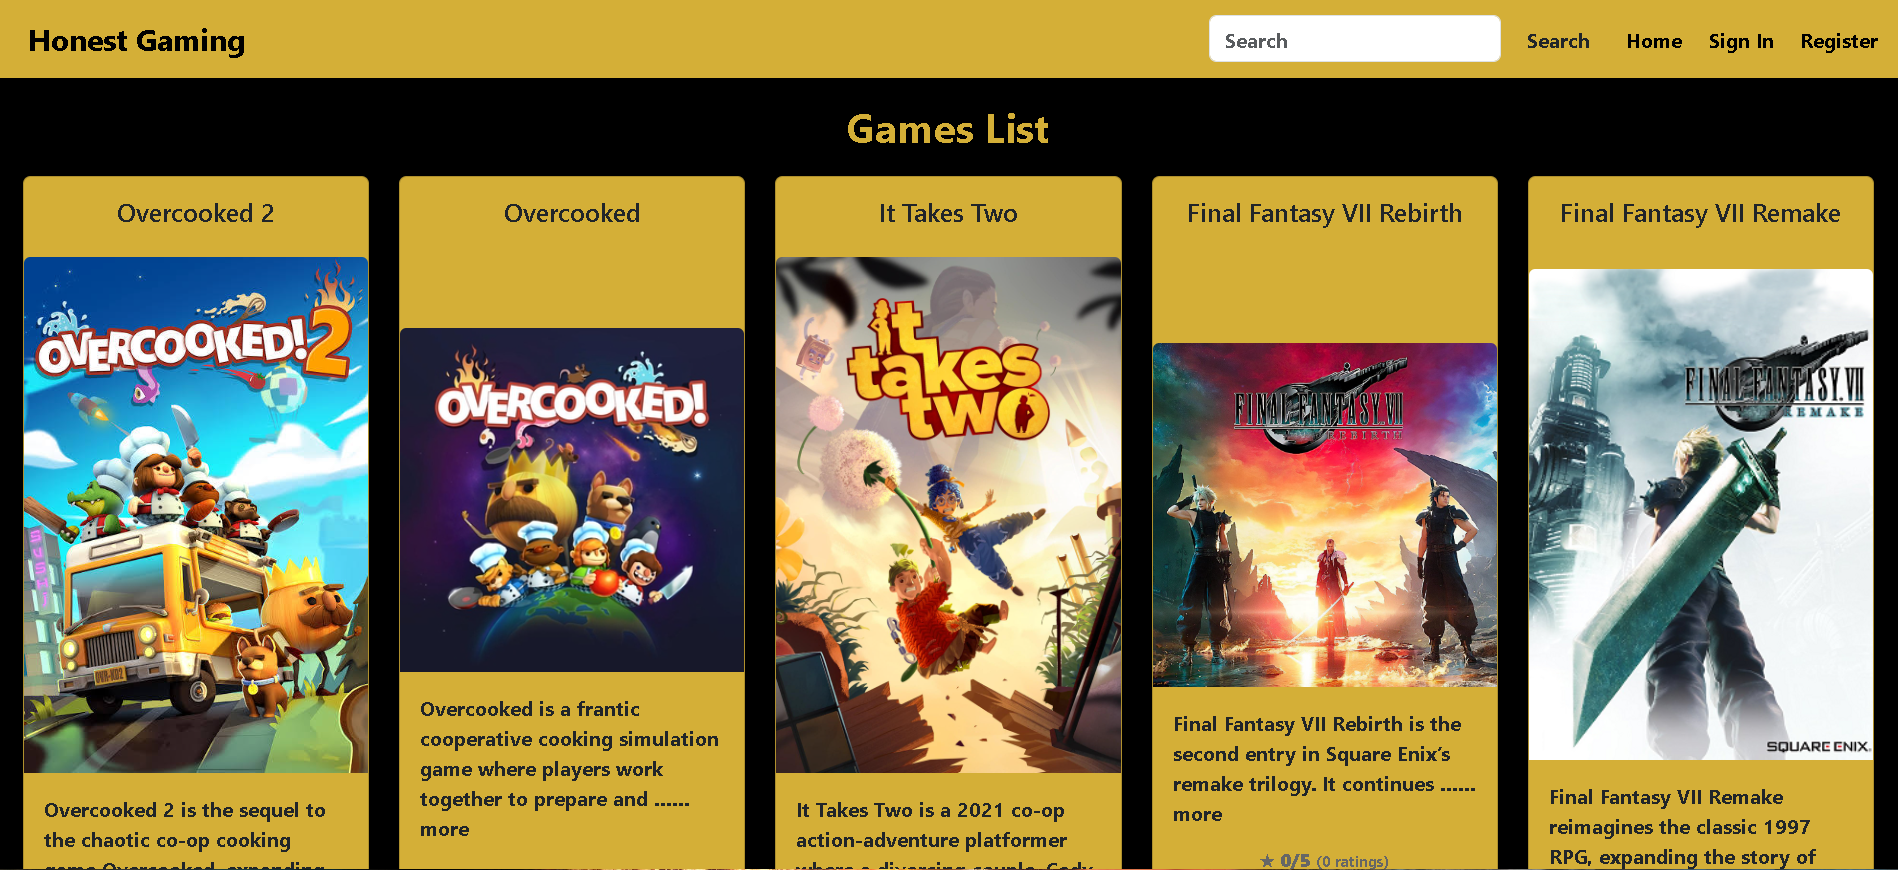Click the Overcooked card title
This screenshot has width=1898, height=870.
(572, 213)
